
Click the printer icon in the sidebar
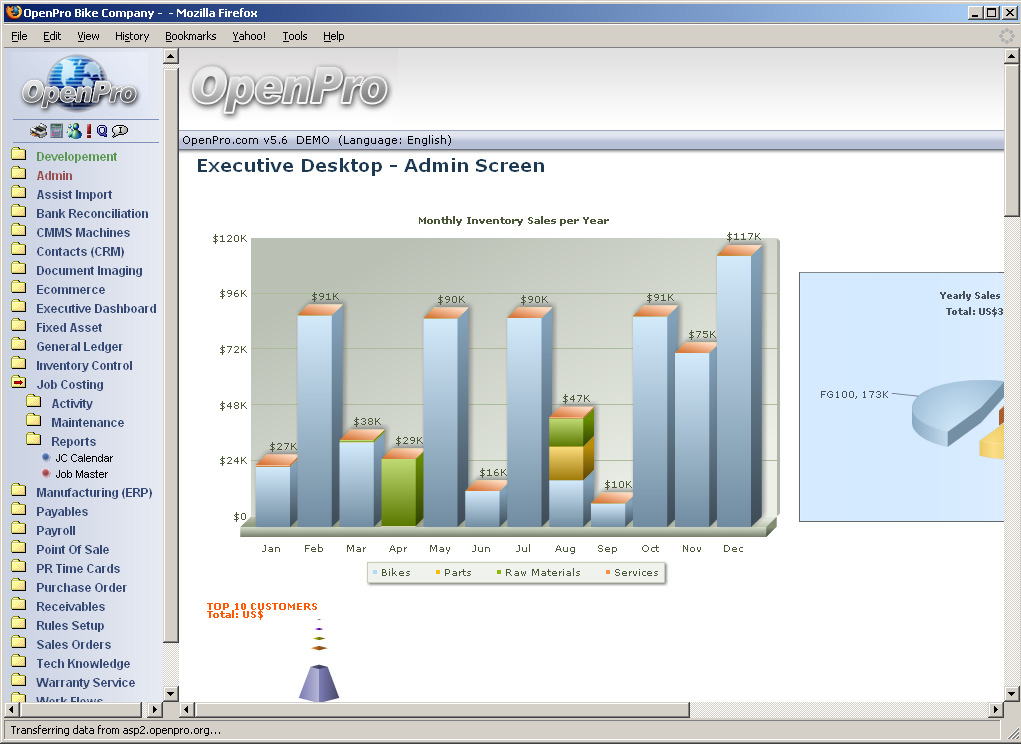click(x=38, y=131)
